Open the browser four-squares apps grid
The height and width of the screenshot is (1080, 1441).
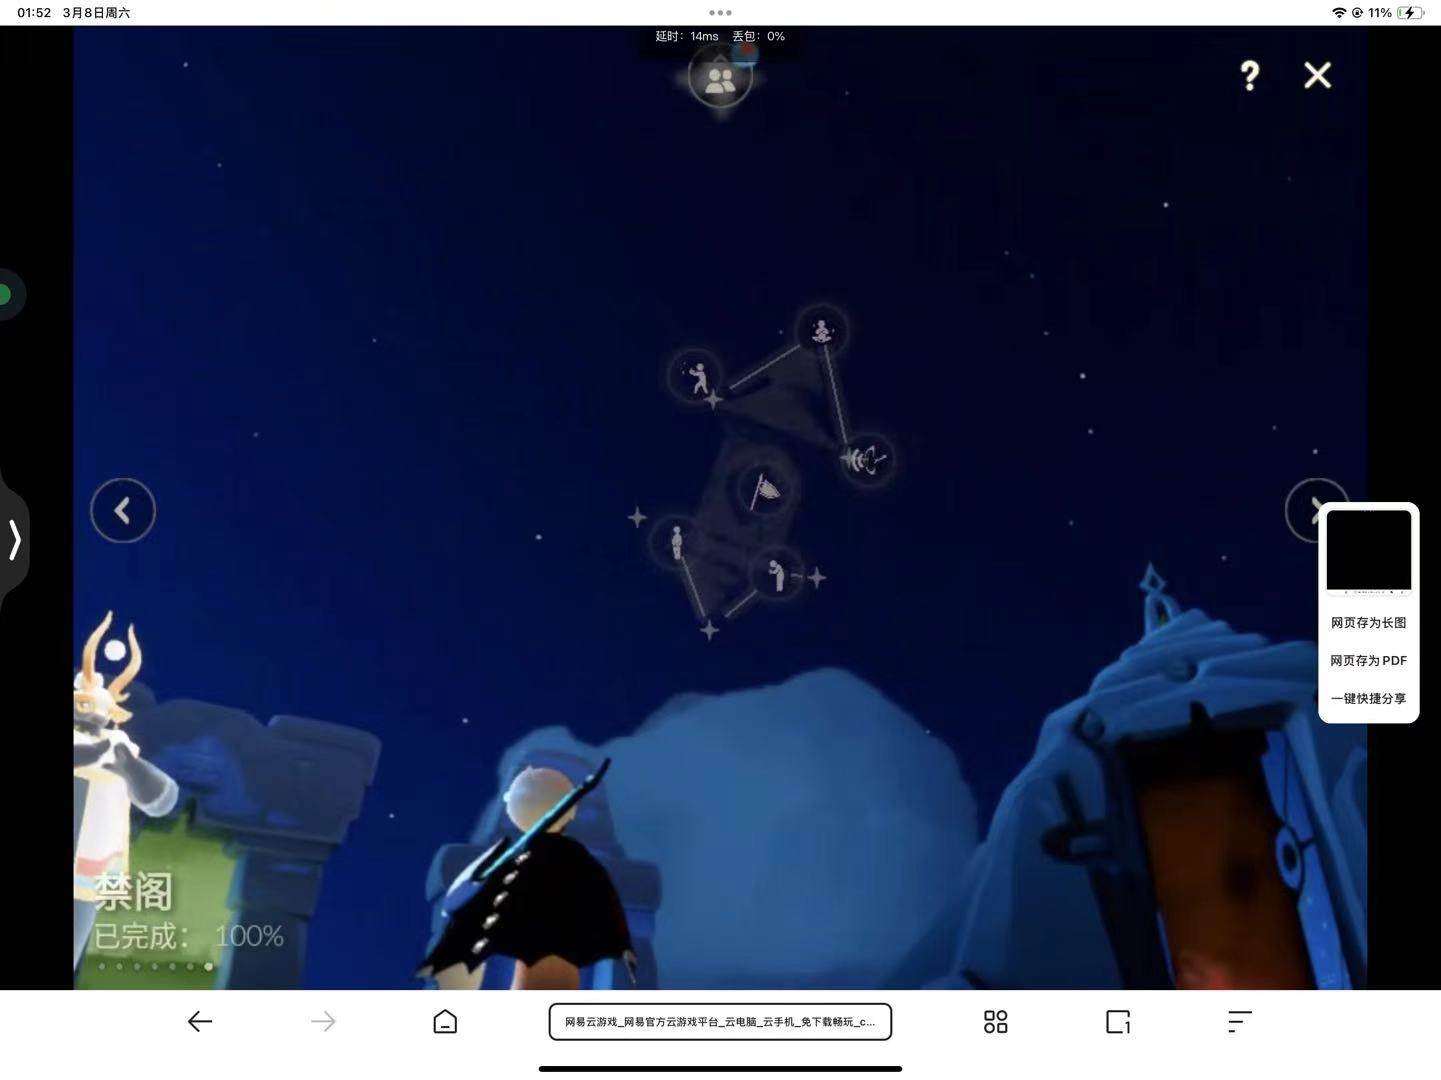(995, 1021)
